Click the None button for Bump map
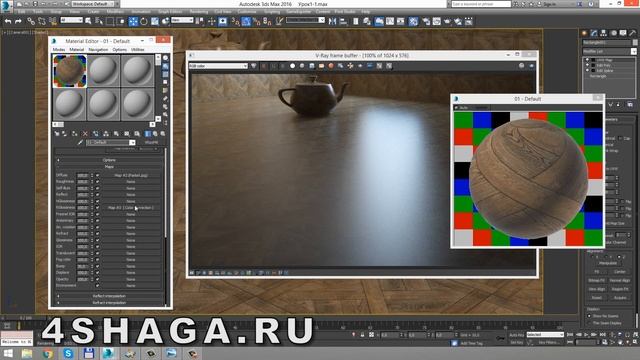The width and height of the screenshot is (640, 360). (131, 266)
